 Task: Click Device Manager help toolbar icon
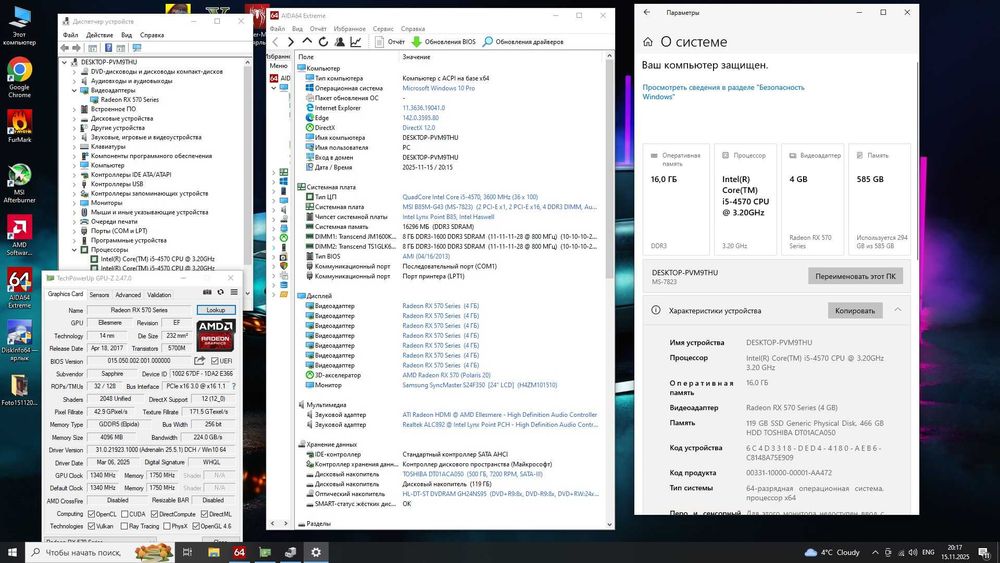pos(108,48)
